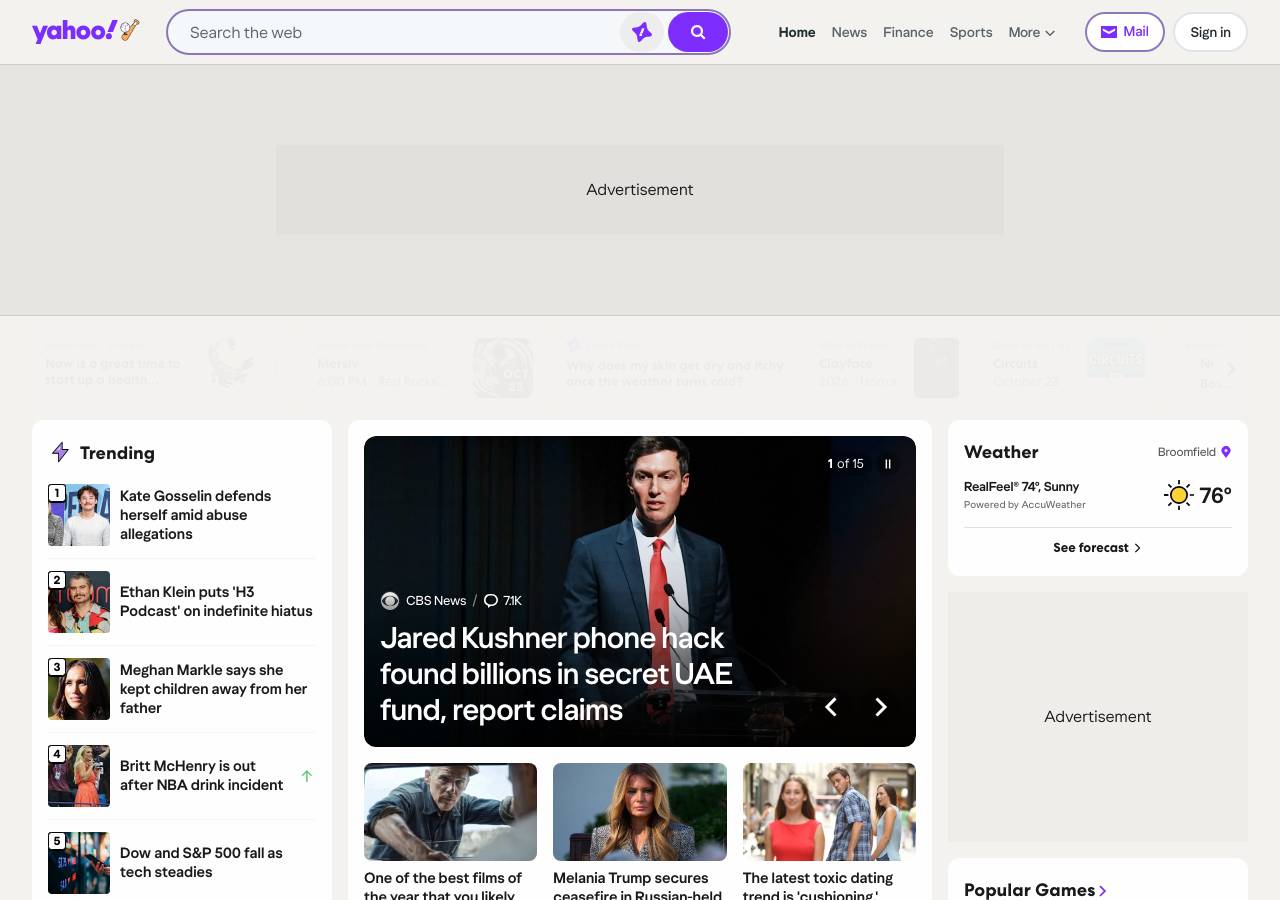Screen dimensions: 1280x900
Task: Open Meghan Markle trending story
Action: click(x=213, y=689)
